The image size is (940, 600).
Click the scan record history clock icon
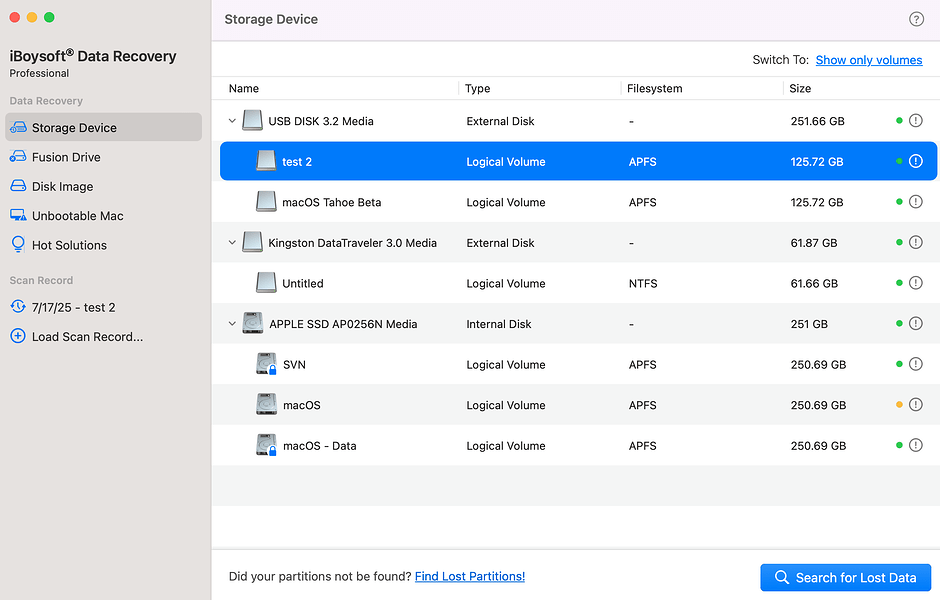(18, 307)
